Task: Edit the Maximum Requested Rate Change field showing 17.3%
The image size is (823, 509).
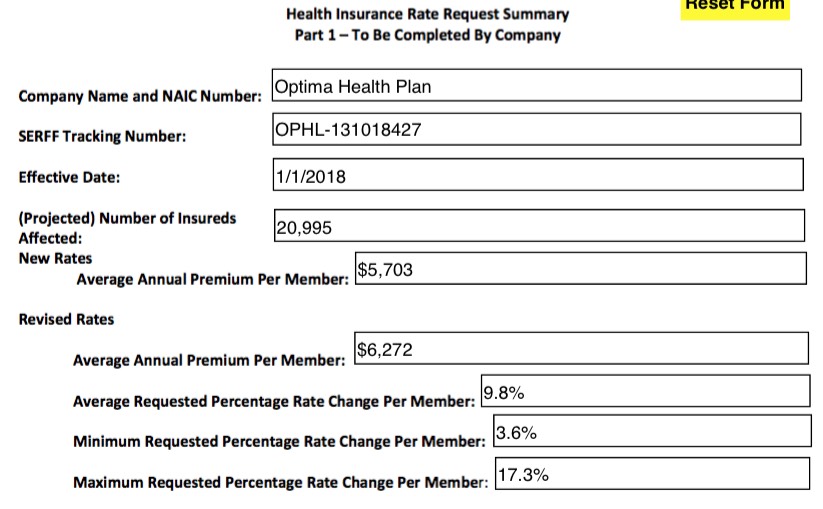Action: click(x=651, y=474)
